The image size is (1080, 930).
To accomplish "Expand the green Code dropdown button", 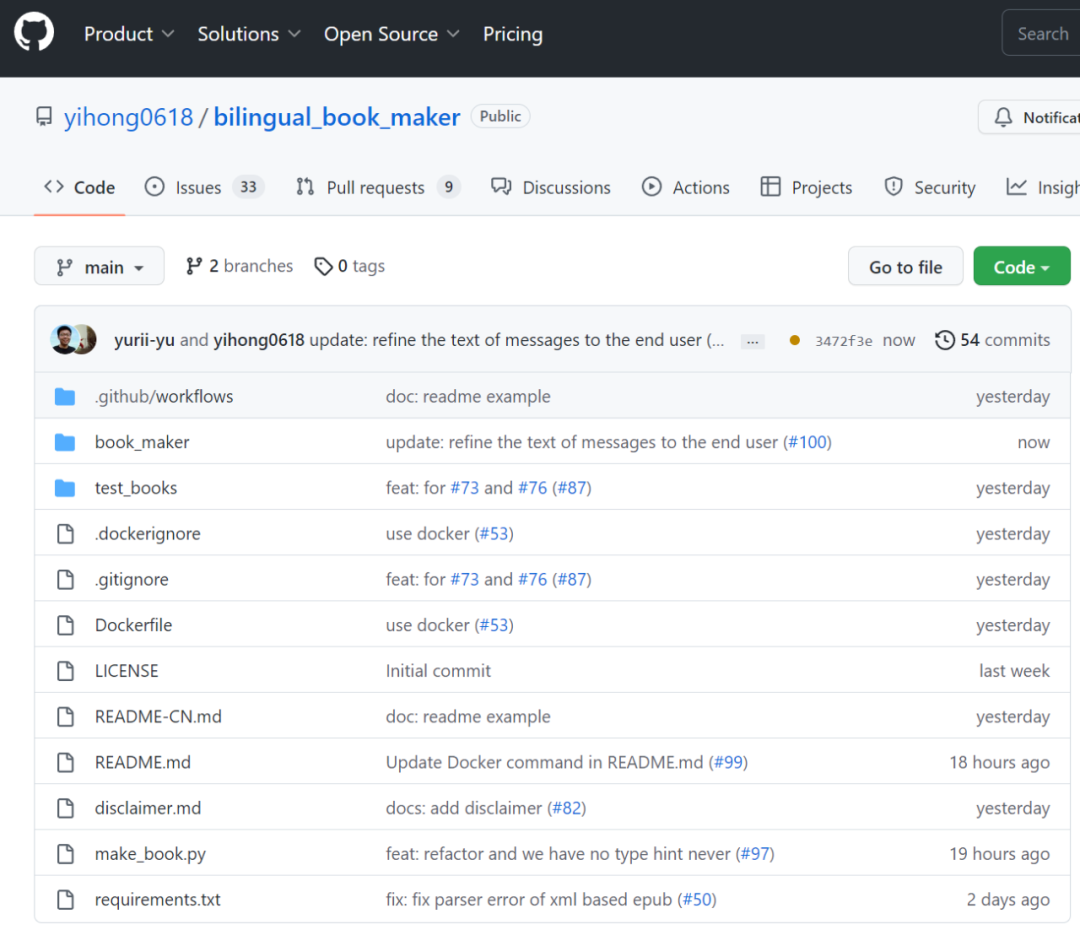I will (x=1021, y=267).
